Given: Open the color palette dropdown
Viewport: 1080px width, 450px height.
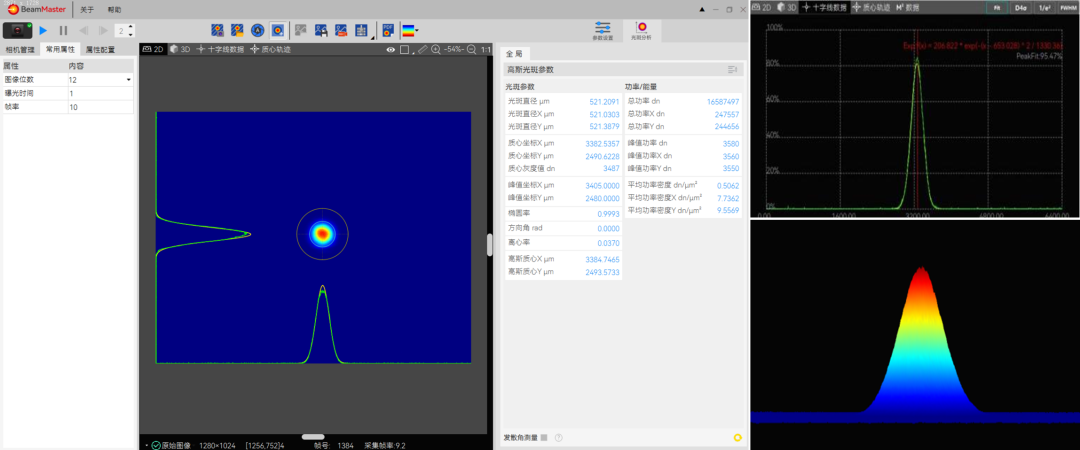Looking at the screenshot, I should (x=410, y=30).
